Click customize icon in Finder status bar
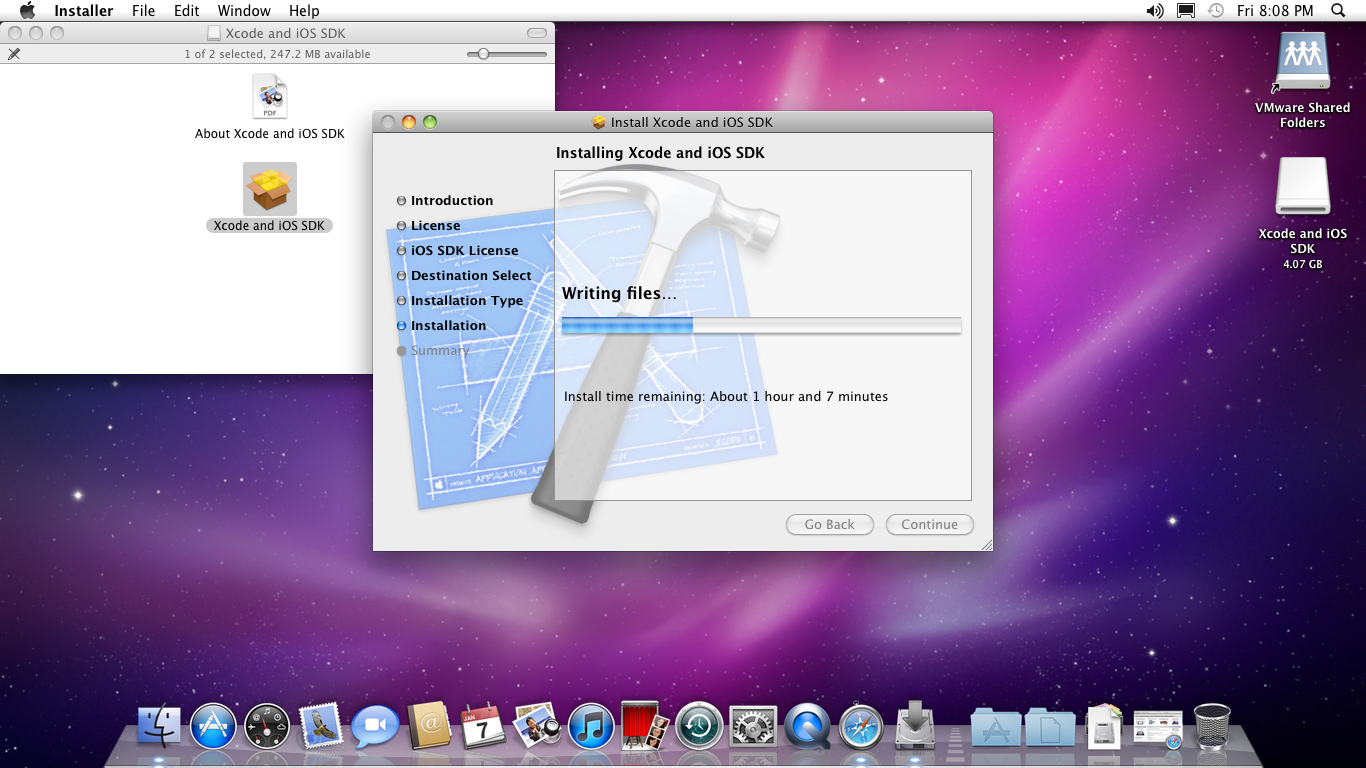This screenshot has height=768, width=1366. tap(14, 54)
